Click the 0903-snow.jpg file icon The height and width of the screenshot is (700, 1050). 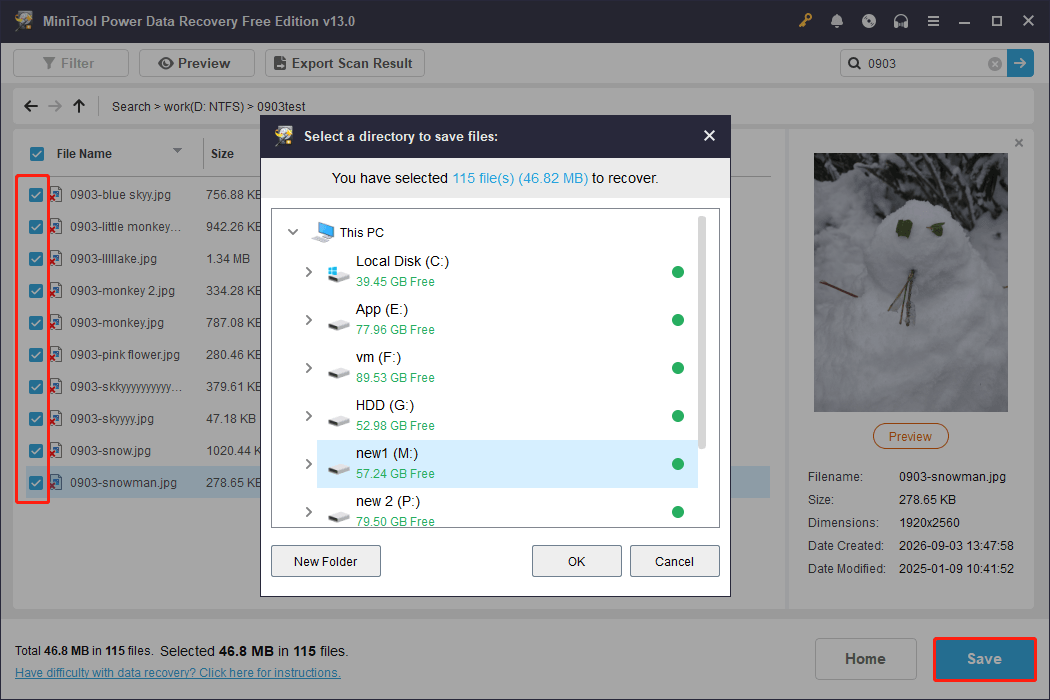pos(56,450)
